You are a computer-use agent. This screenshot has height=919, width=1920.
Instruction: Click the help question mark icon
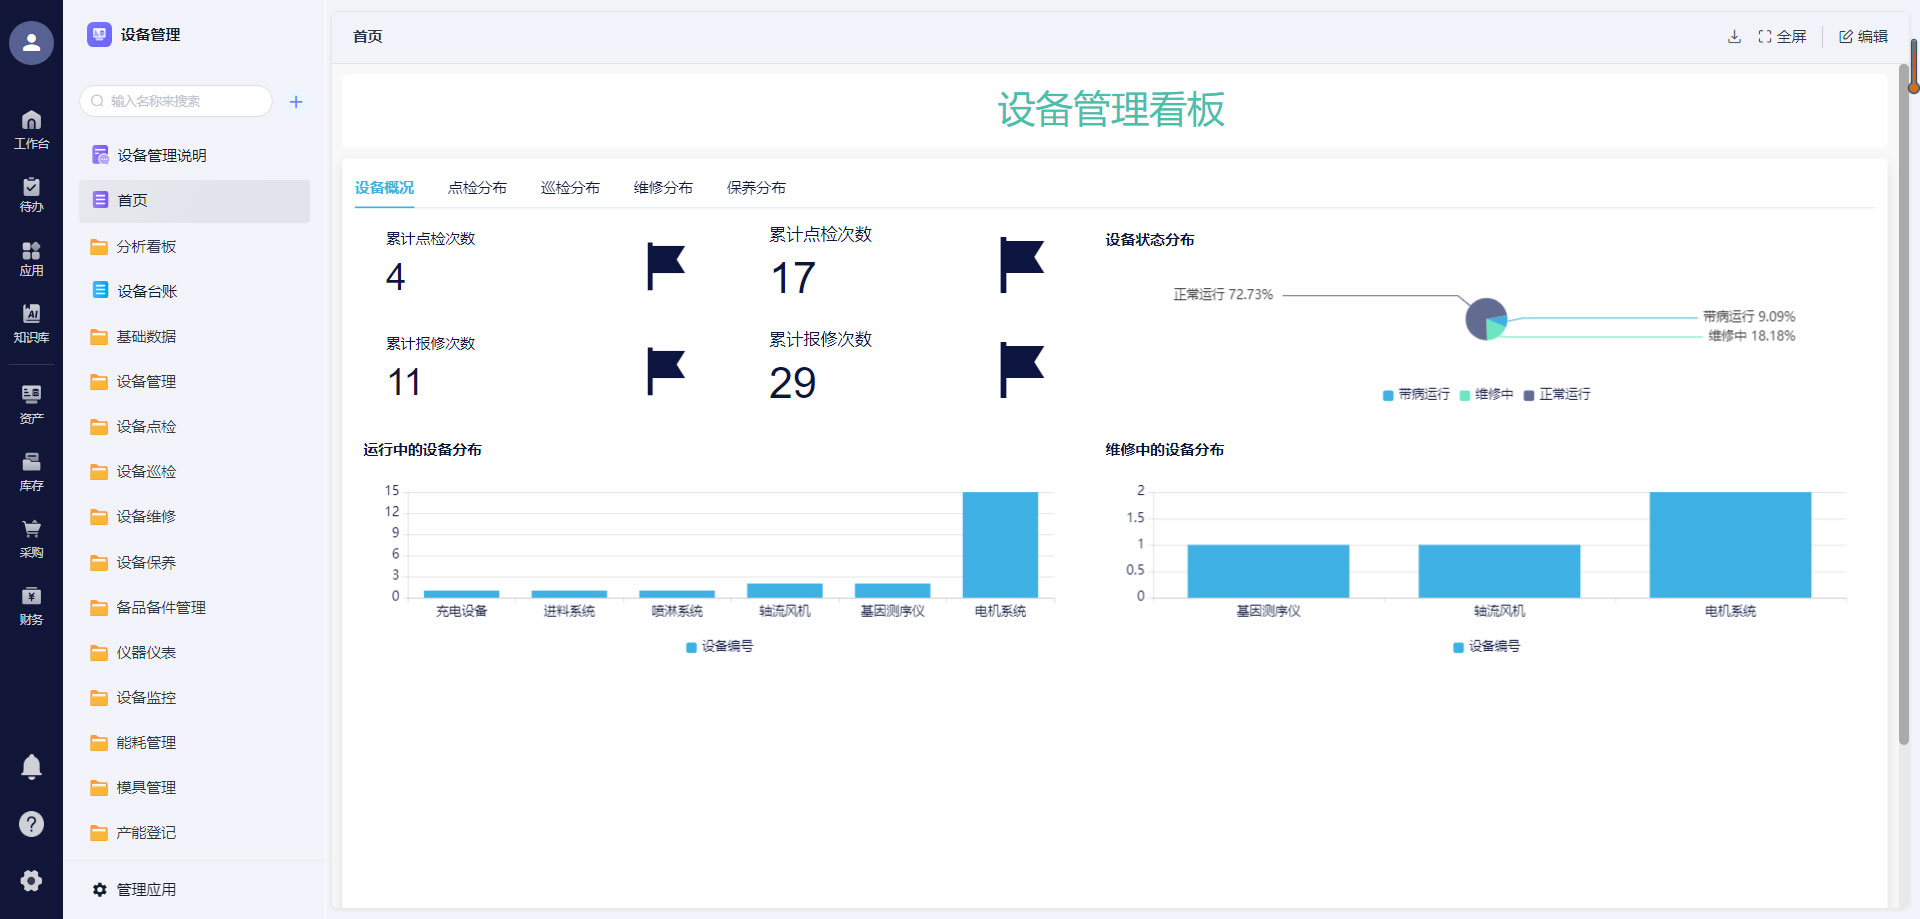point(31,824)
